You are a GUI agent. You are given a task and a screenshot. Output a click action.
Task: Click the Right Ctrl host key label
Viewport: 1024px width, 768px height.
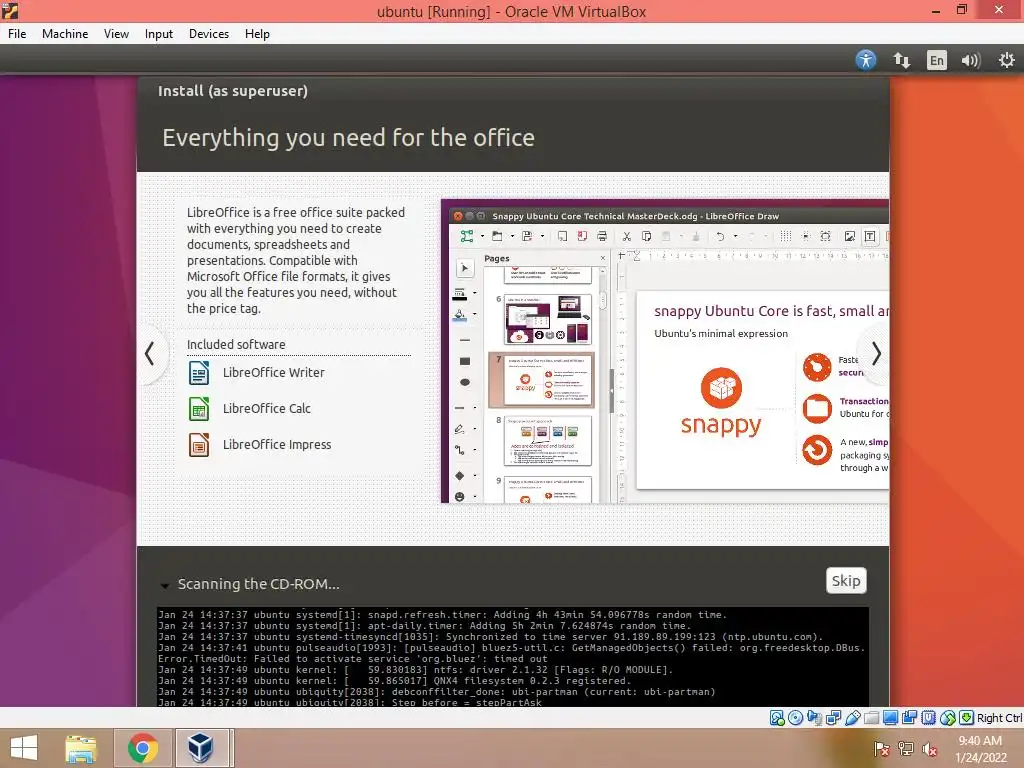[x=999, y=718]
